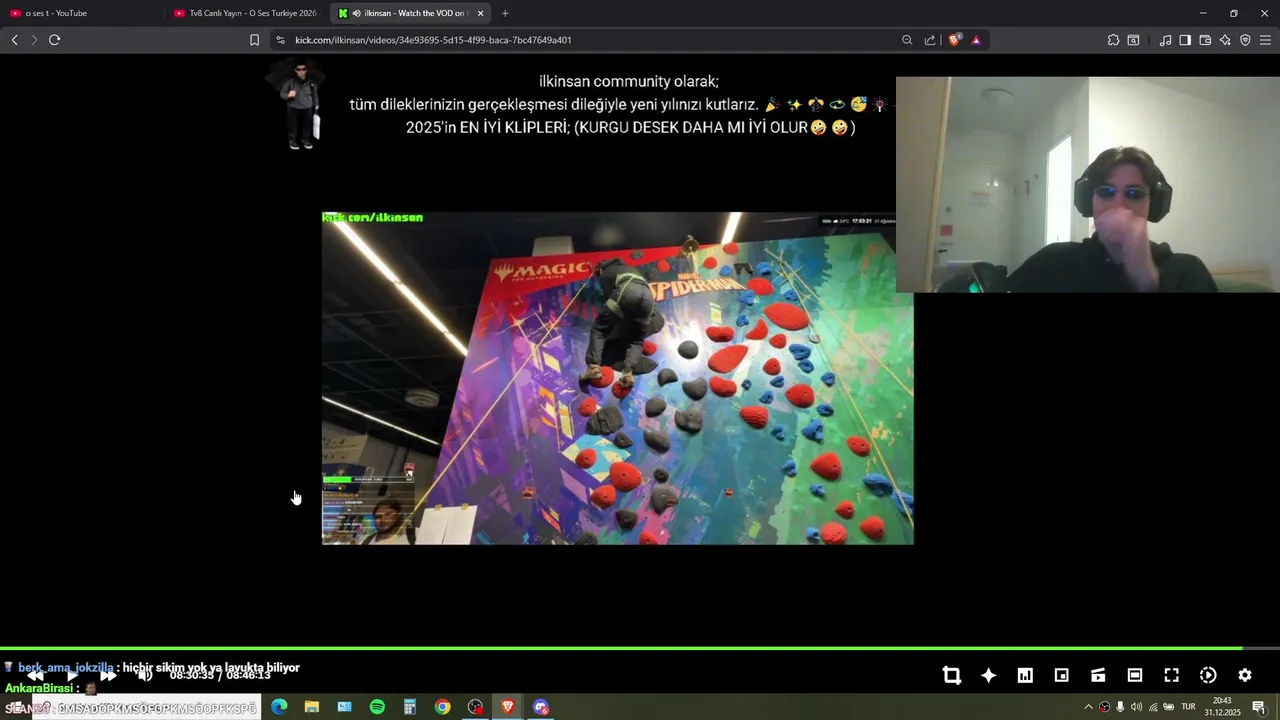Enable picture-in-picture mini player
Image resolution: width=1280 pixels, height=720 pixels.
tap(1062, 675)
